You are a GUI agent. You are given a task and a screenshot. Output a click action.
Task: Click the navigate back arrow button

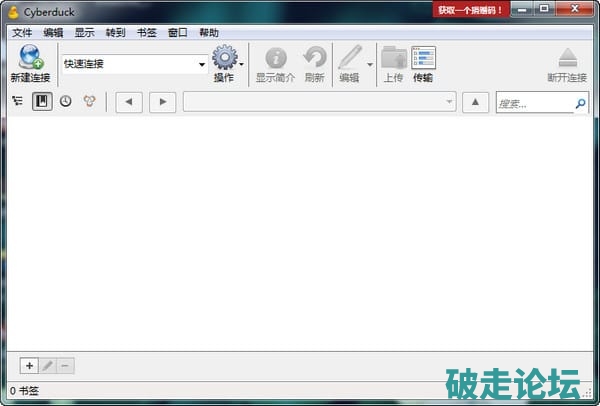coord(129,102)
